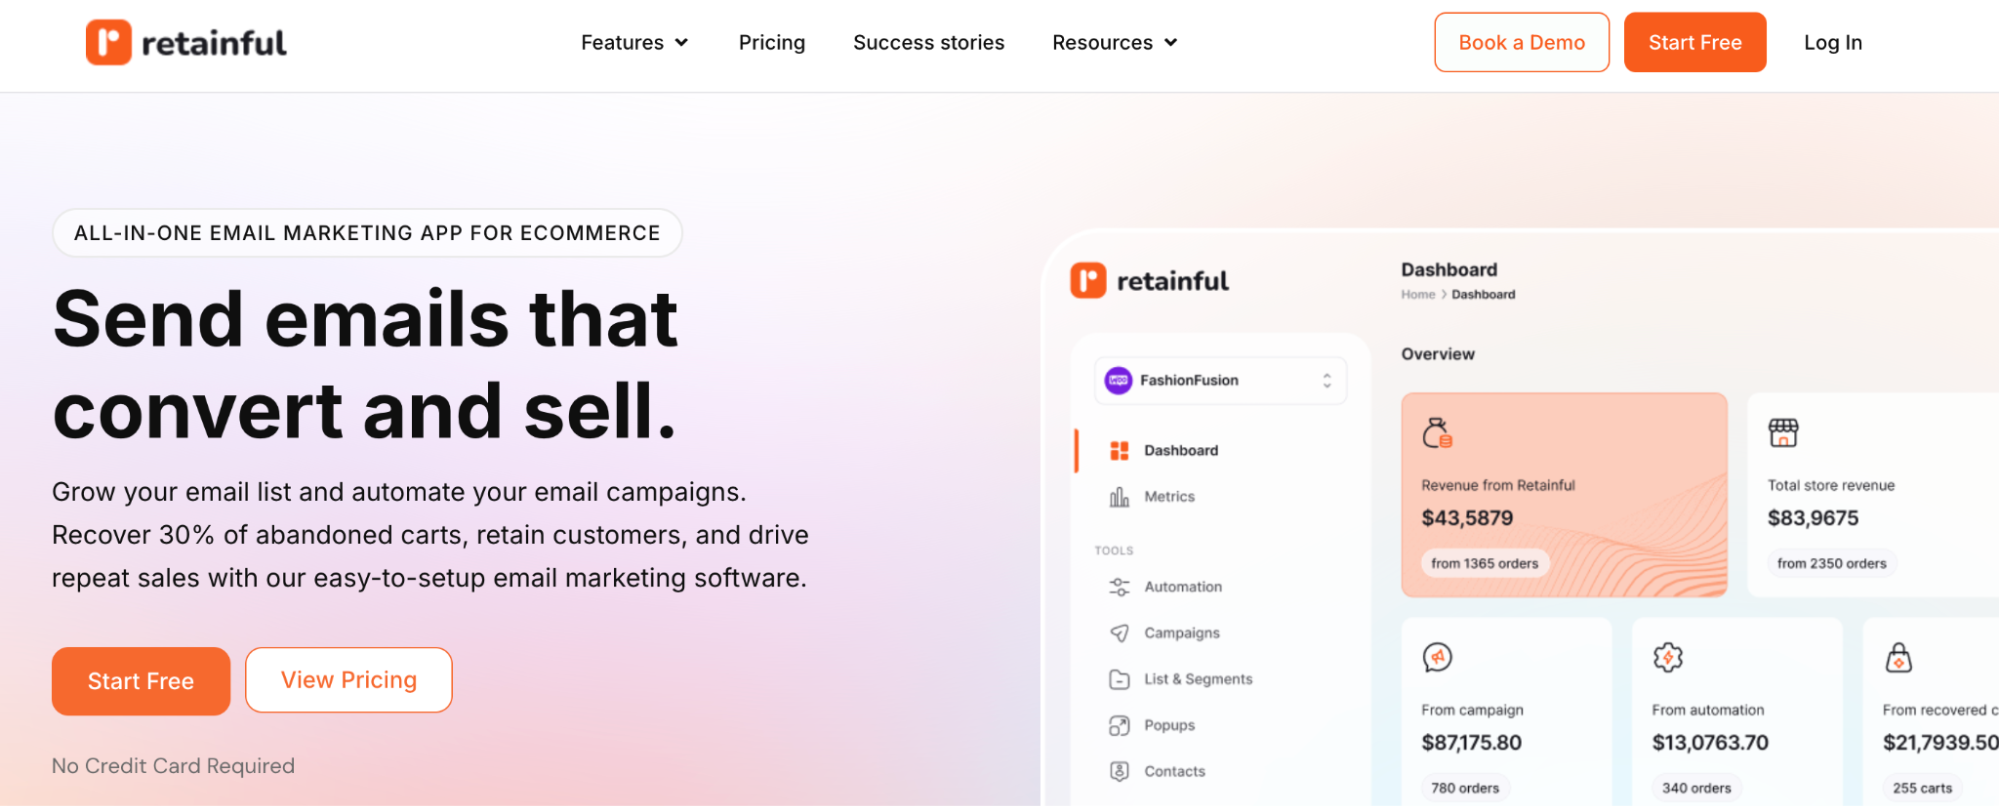Open Popups in the preview sidebar

[1169, 725]
